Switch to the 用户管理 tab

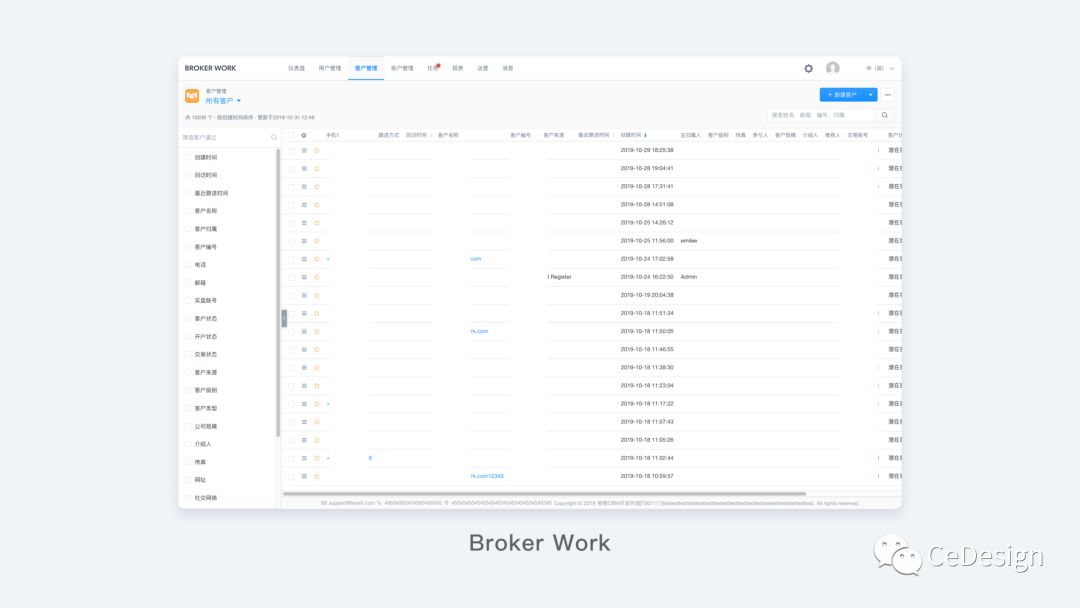(330, 68)
